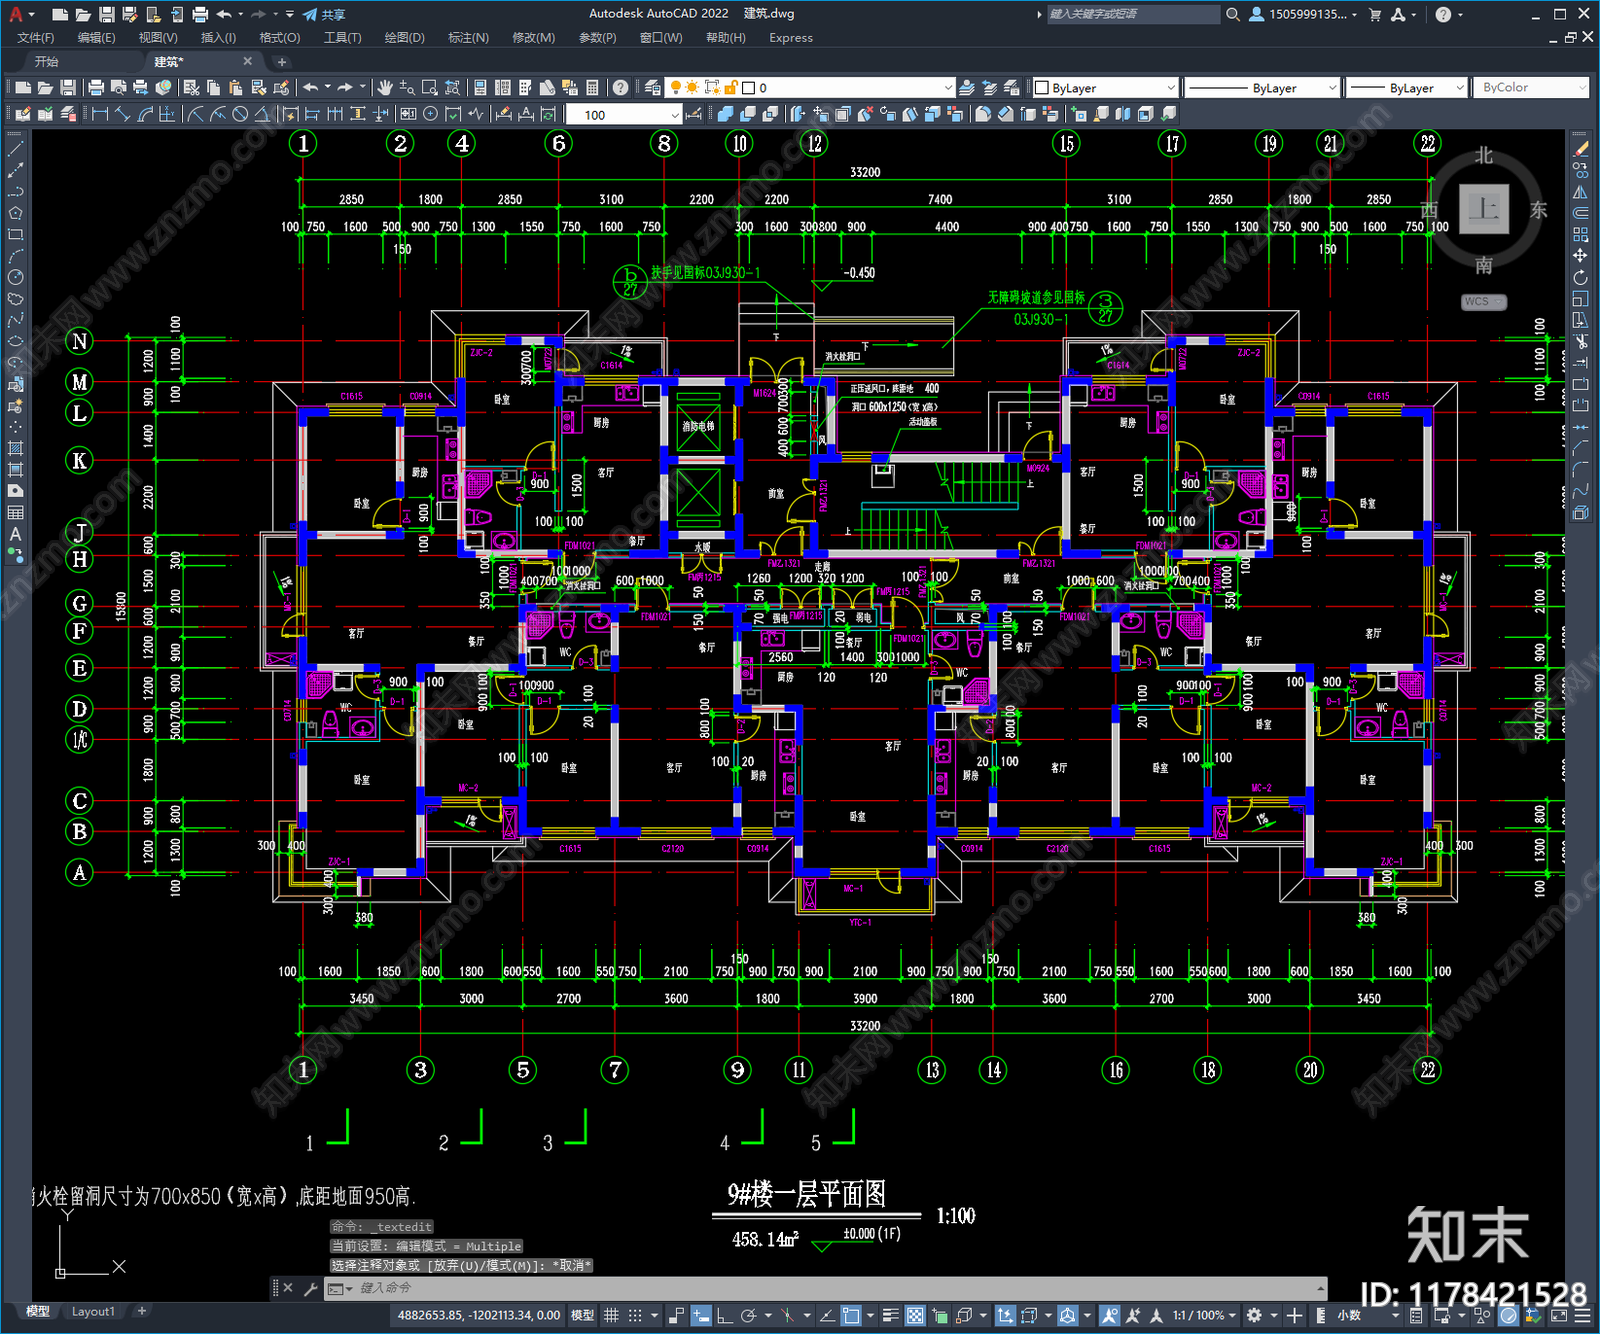The height and width of the screenshot is (1334, 1600).
Task: Open the QuickCalc calculator icon
Action: pyautogui.click(x=592, y=88)
